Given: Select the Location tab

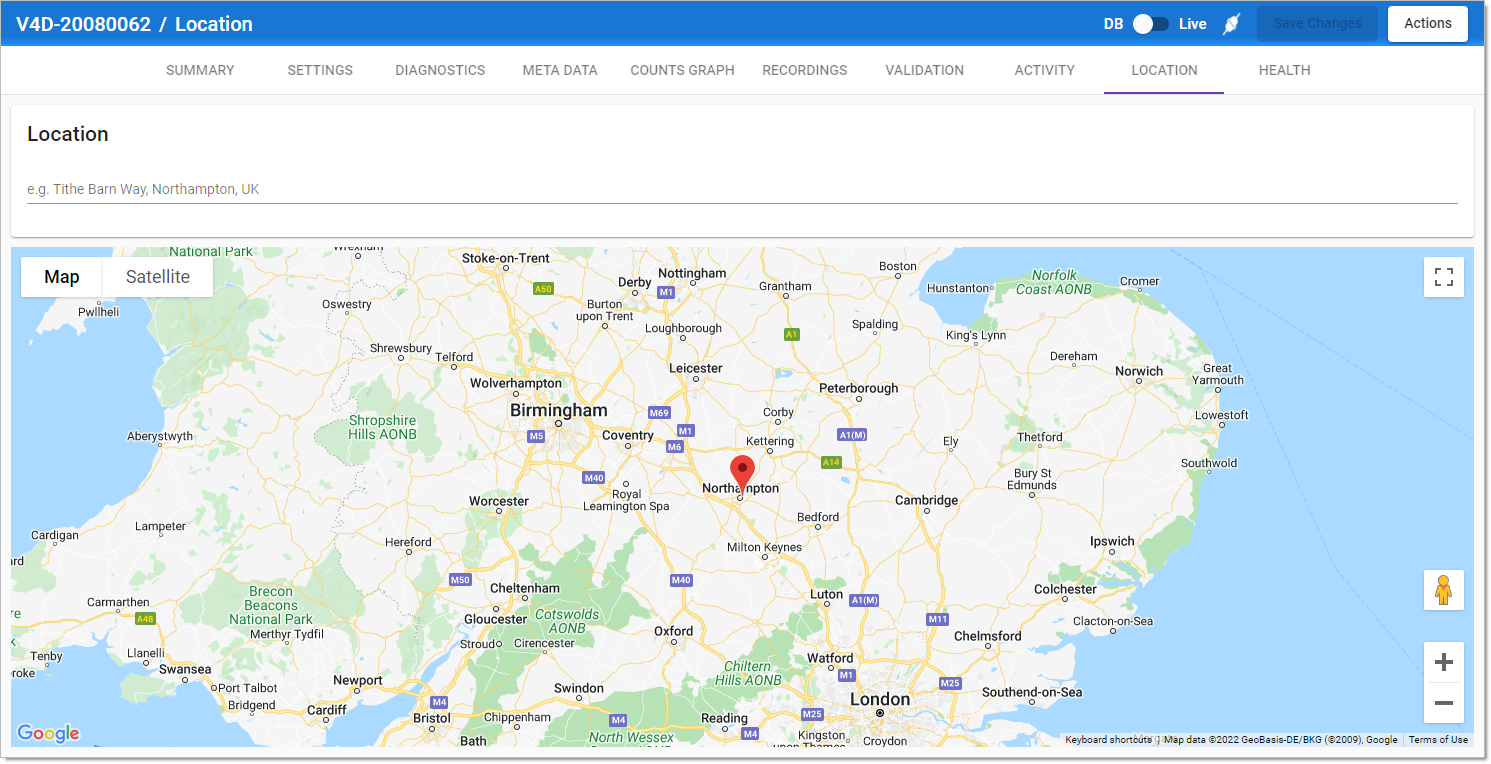Looking at the screenshot, I should coord(1164,70).
